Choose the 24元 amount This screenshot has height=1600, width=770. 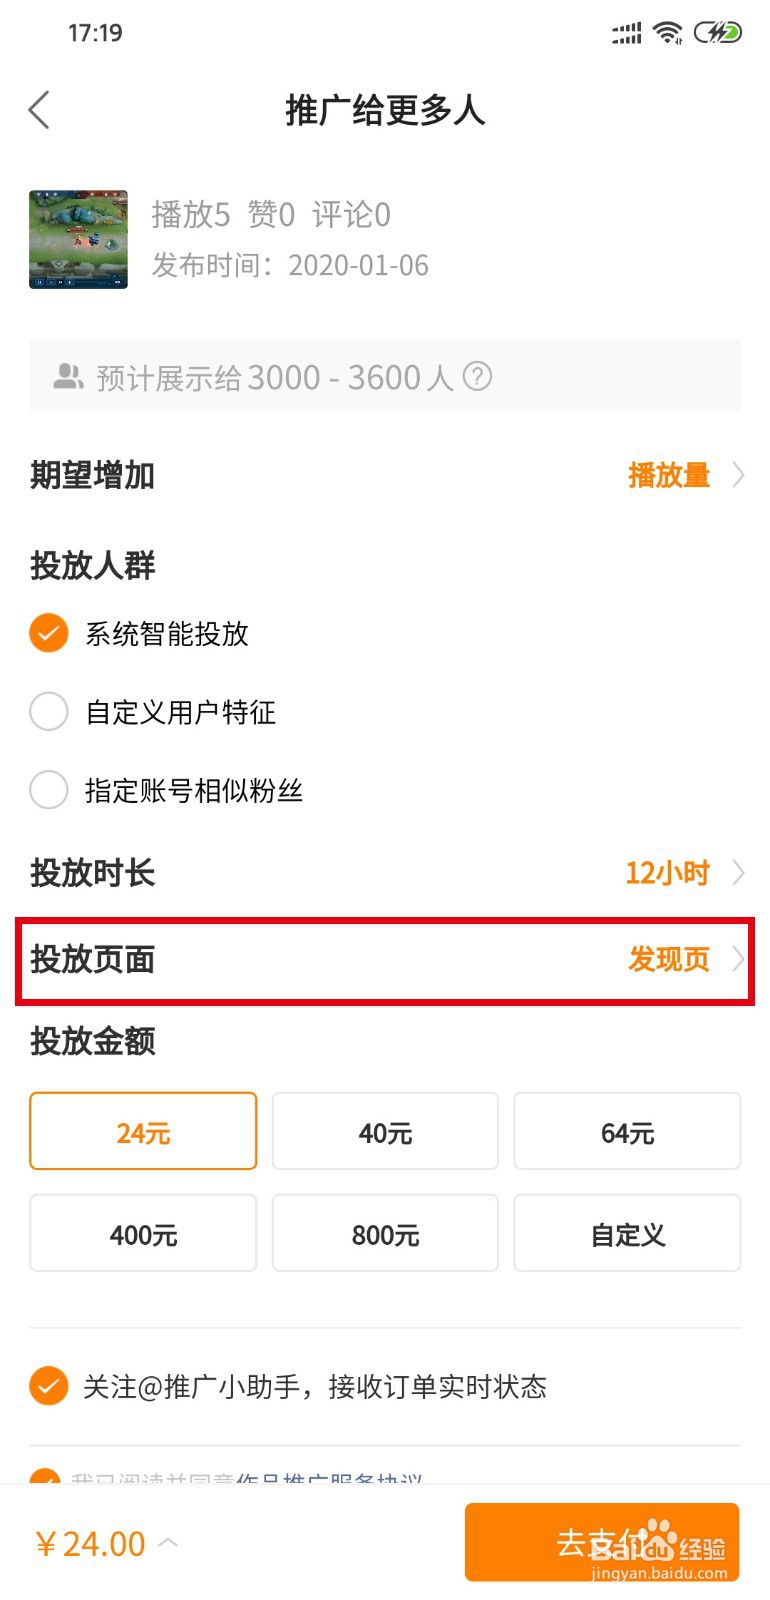pos(143,1131)
